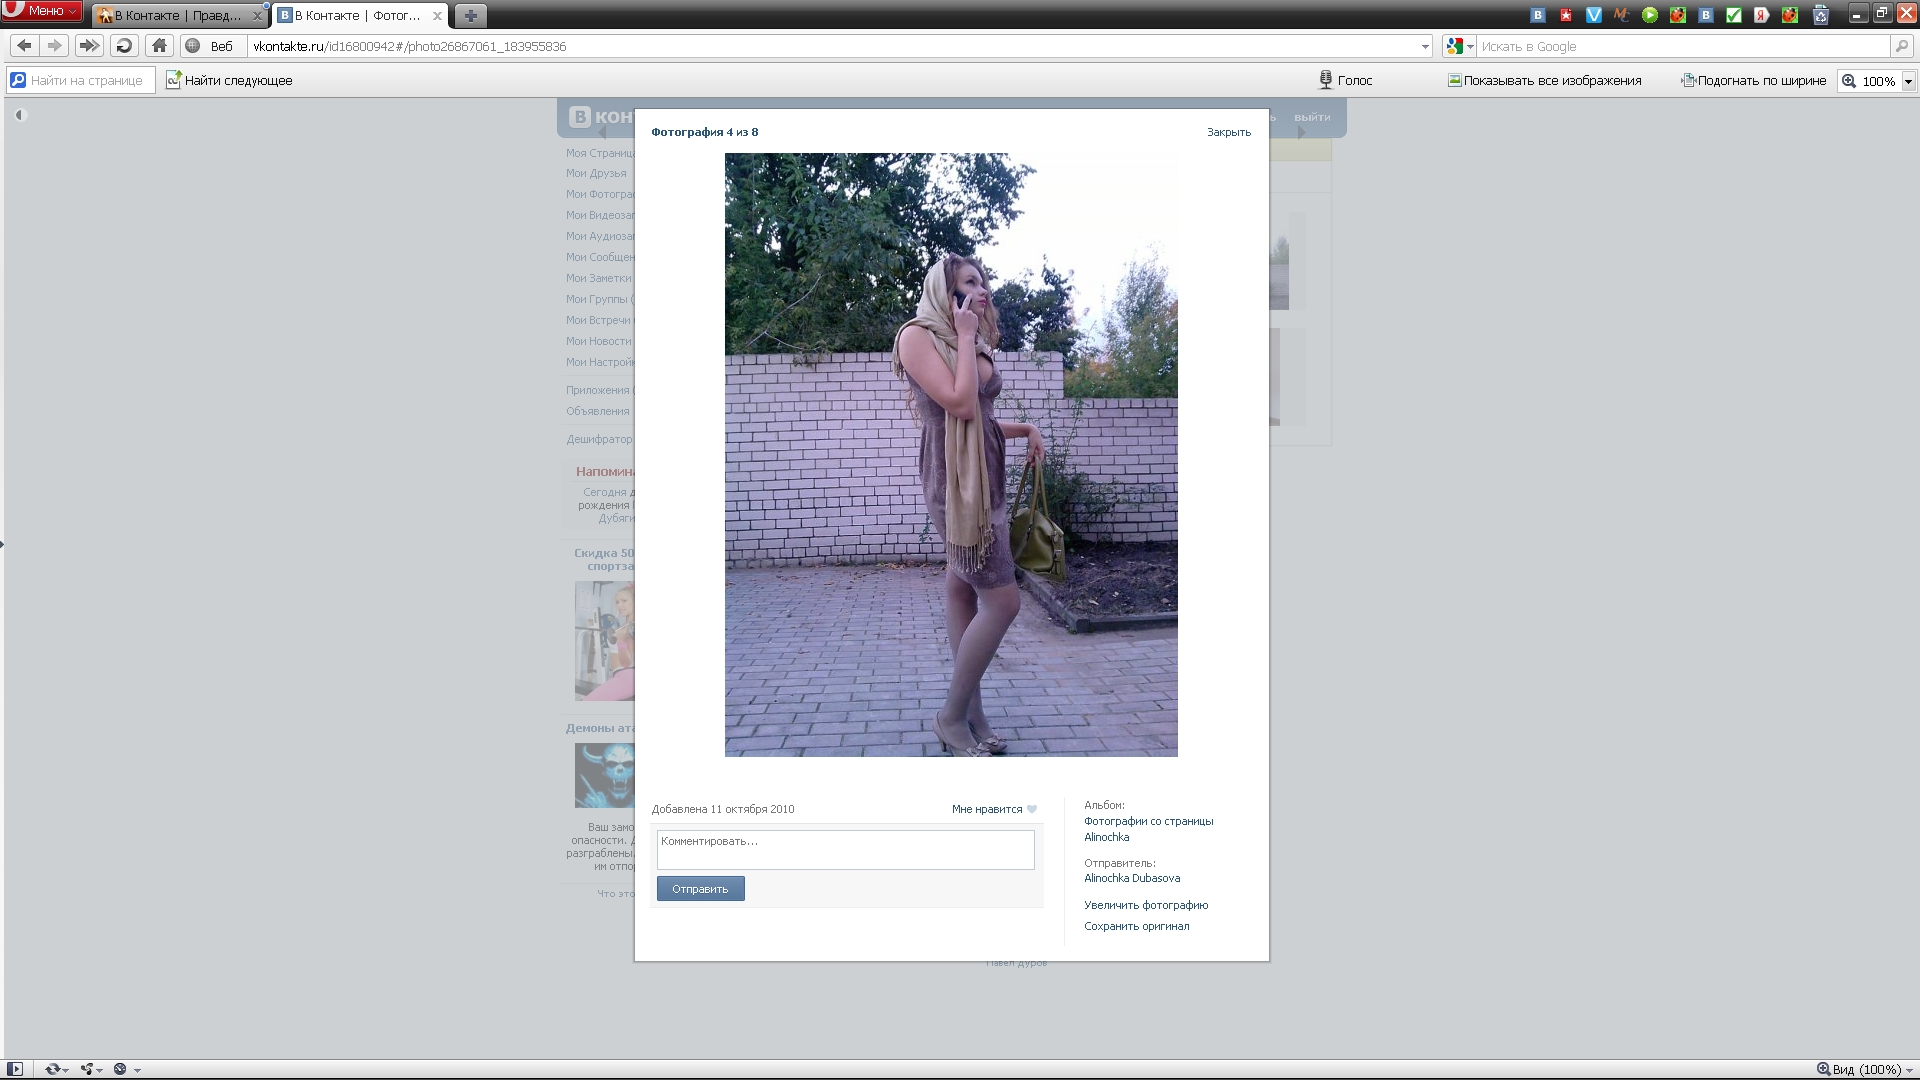Toggle the side panel button in status bar
This screenshot has height=1080, width=1920.
15,1069
